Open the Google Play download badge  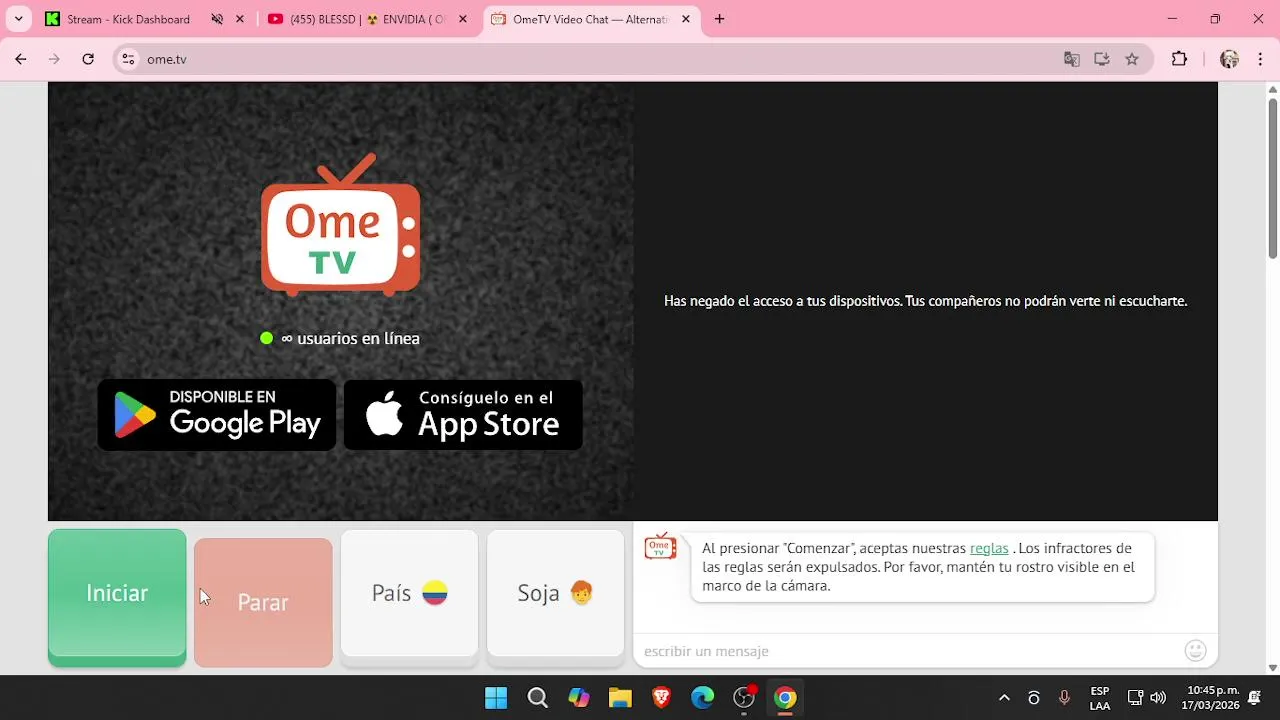[x=217, y=415]
